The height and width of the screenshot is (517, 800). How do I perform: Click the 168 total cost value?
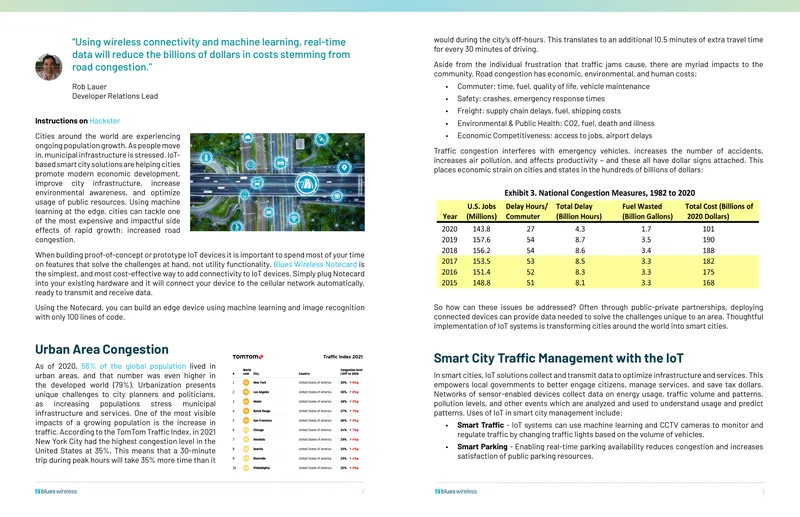pos(708,283)
